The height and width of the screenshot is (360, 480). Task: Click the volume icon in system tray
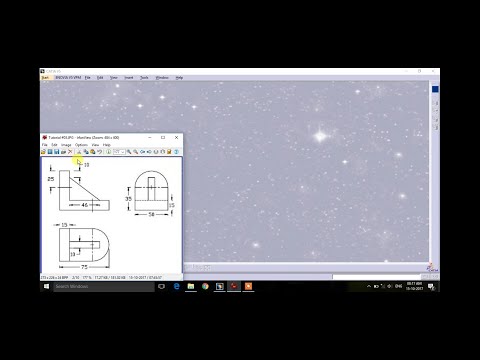click(390, 286)
